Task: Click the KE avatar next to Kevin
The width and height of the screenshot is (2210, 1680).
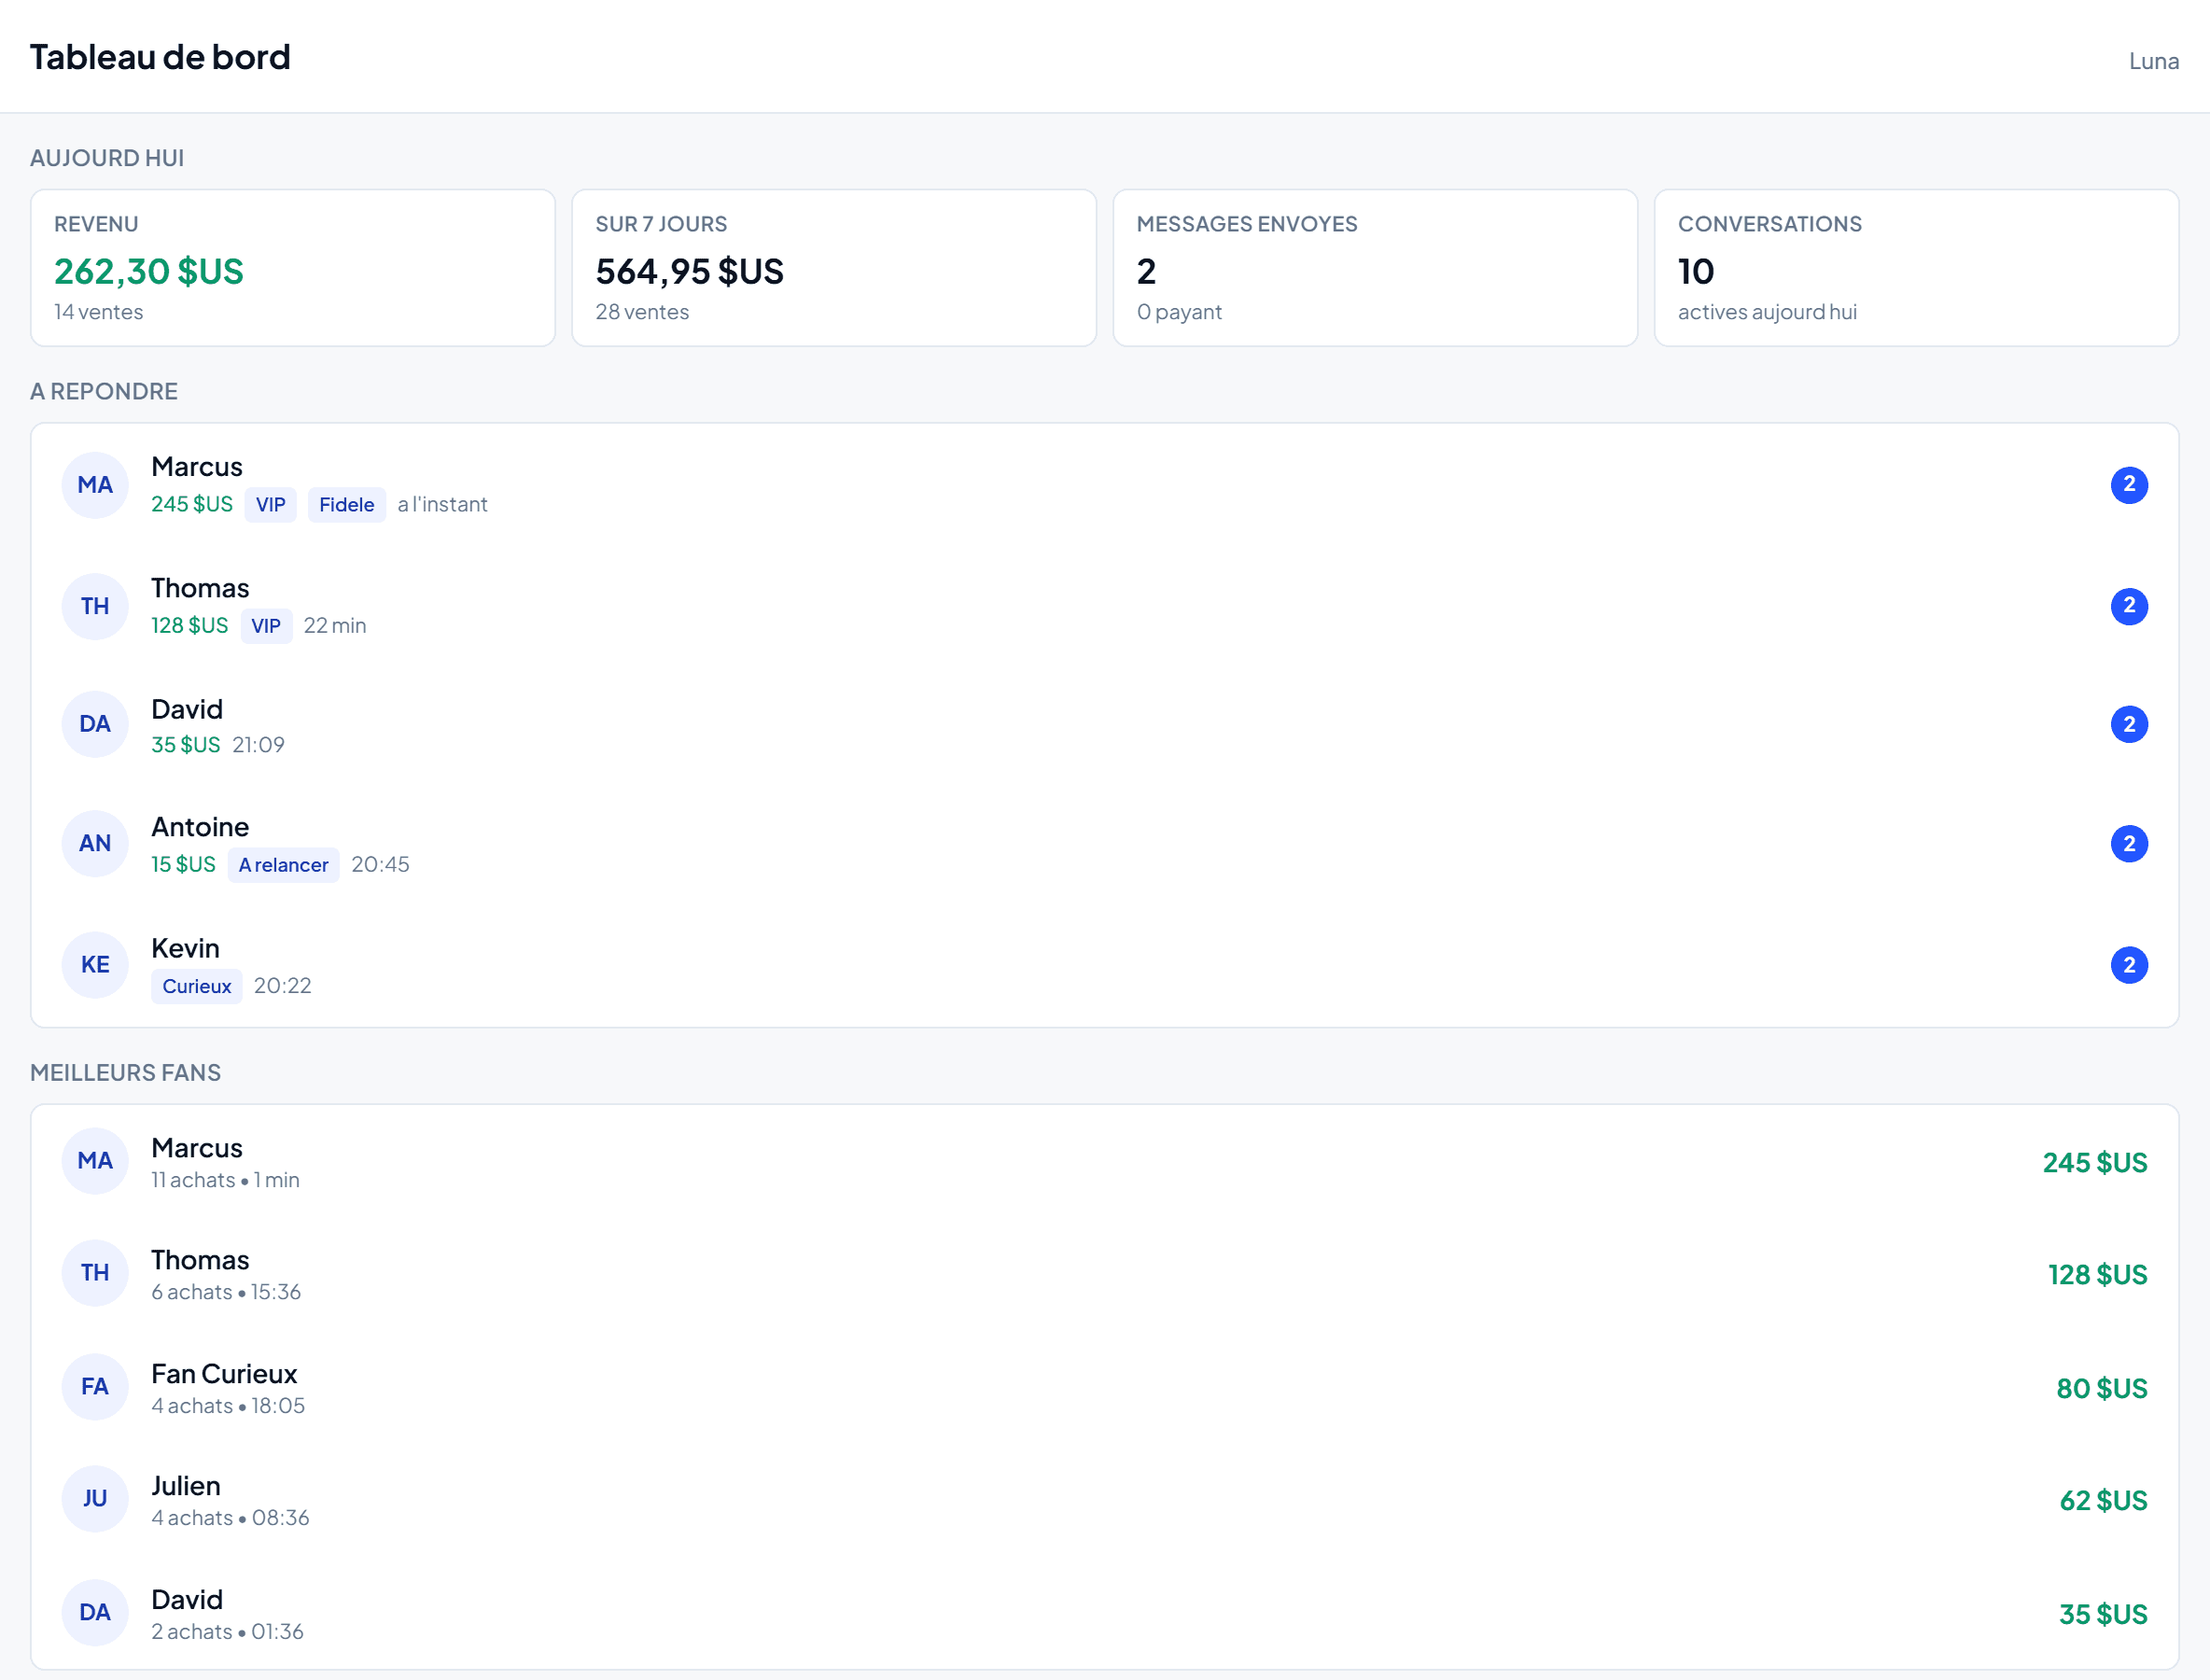Action: (95, 965)
